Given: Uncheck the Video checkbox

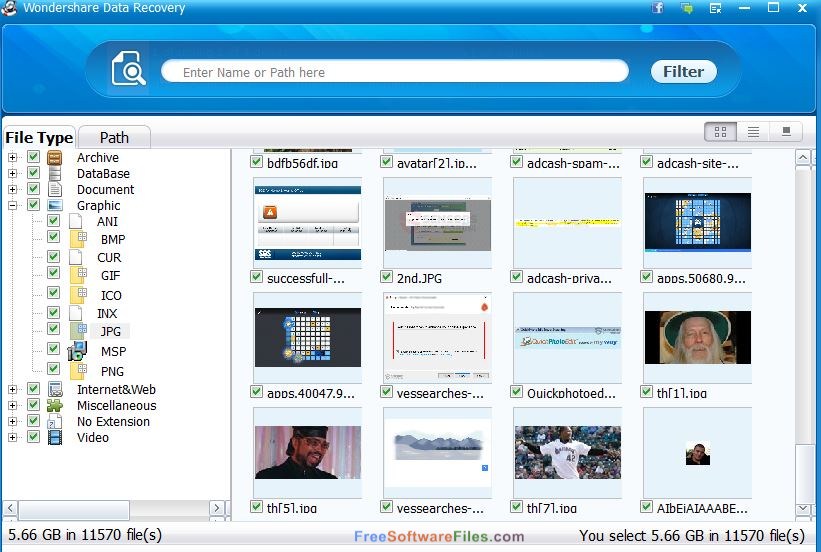Looking at the screenshot, I should [x=34, y=436].
